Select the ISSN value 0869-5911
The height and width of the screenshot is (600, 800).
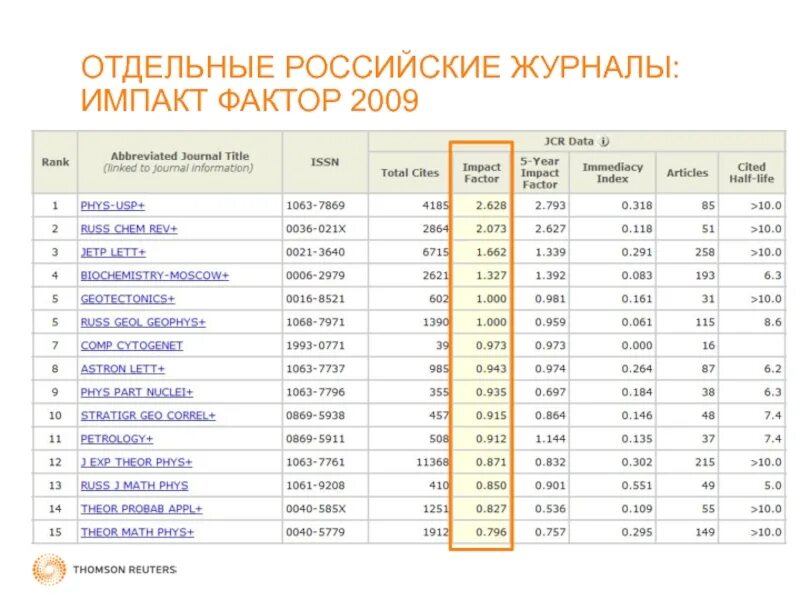point(315,439)
